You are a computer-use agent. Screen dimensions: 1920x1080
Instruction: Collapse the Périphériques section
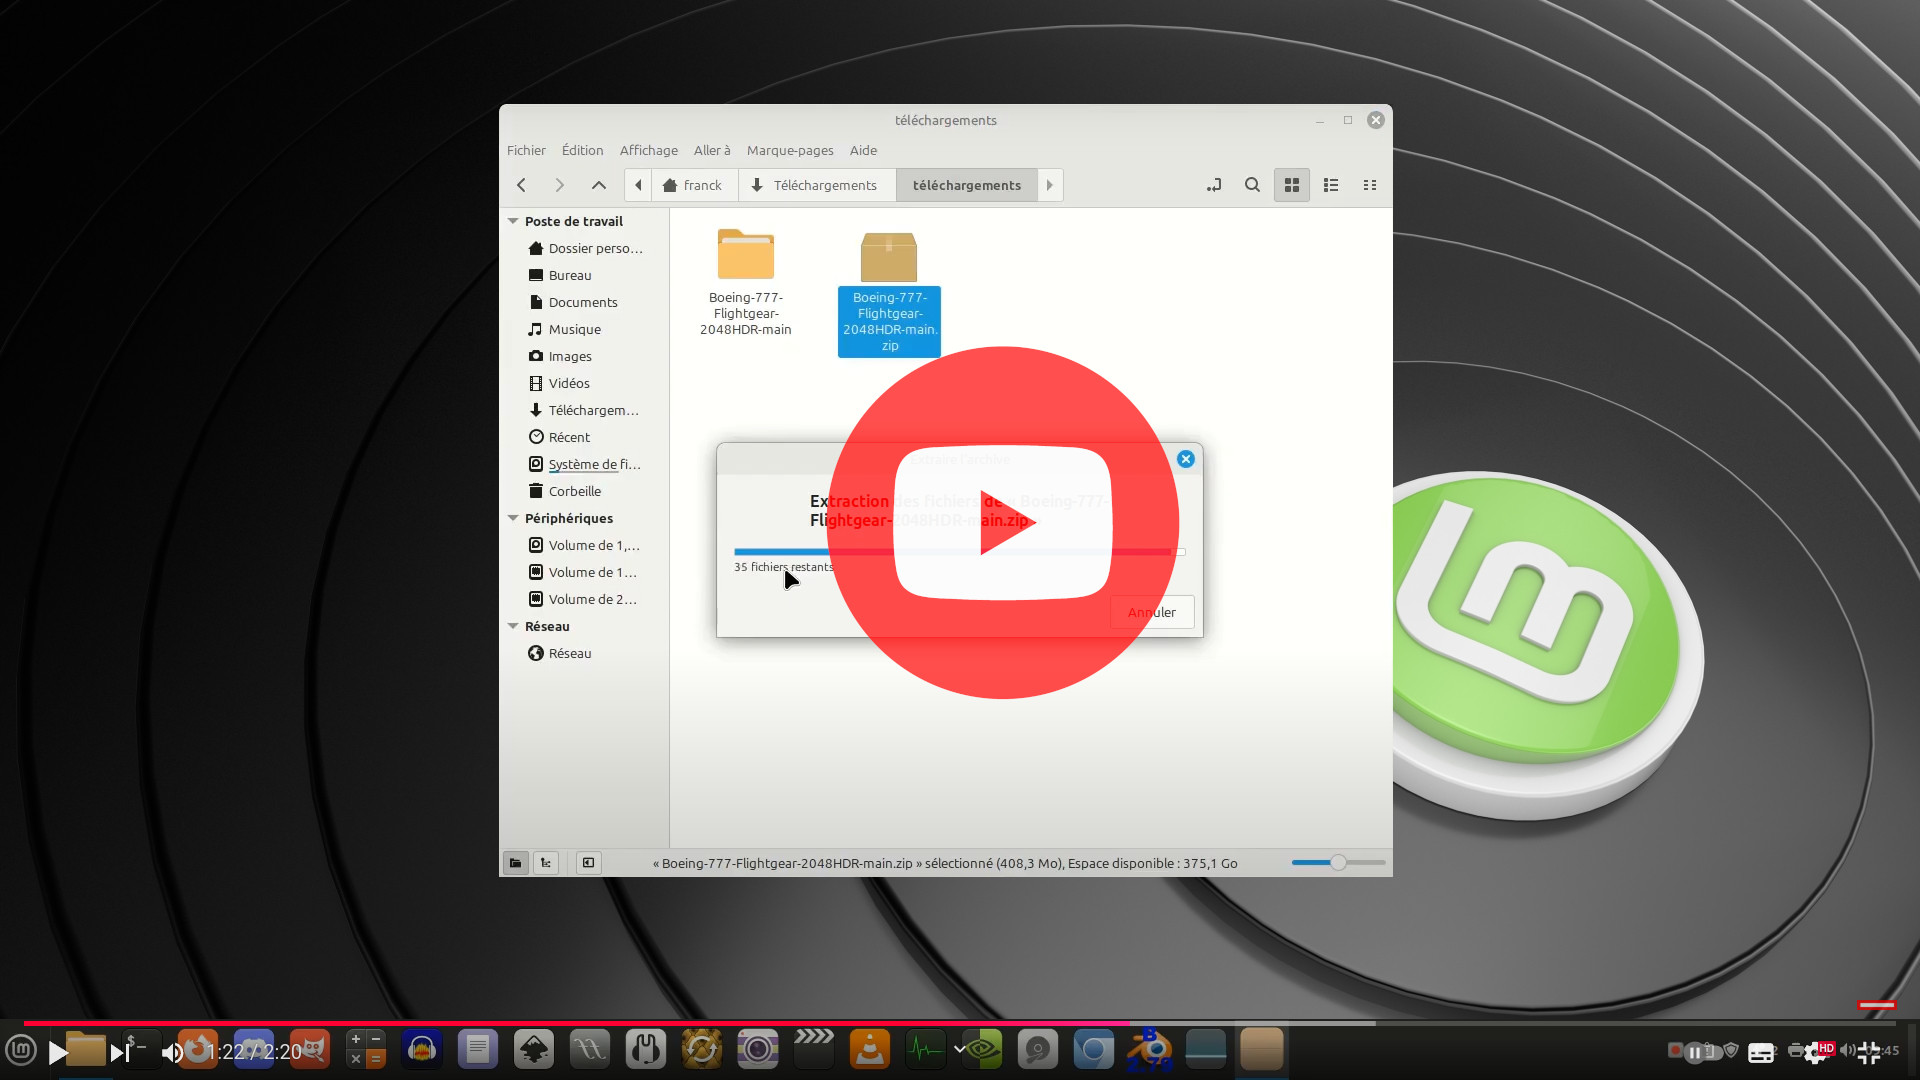tap(513, 518)
